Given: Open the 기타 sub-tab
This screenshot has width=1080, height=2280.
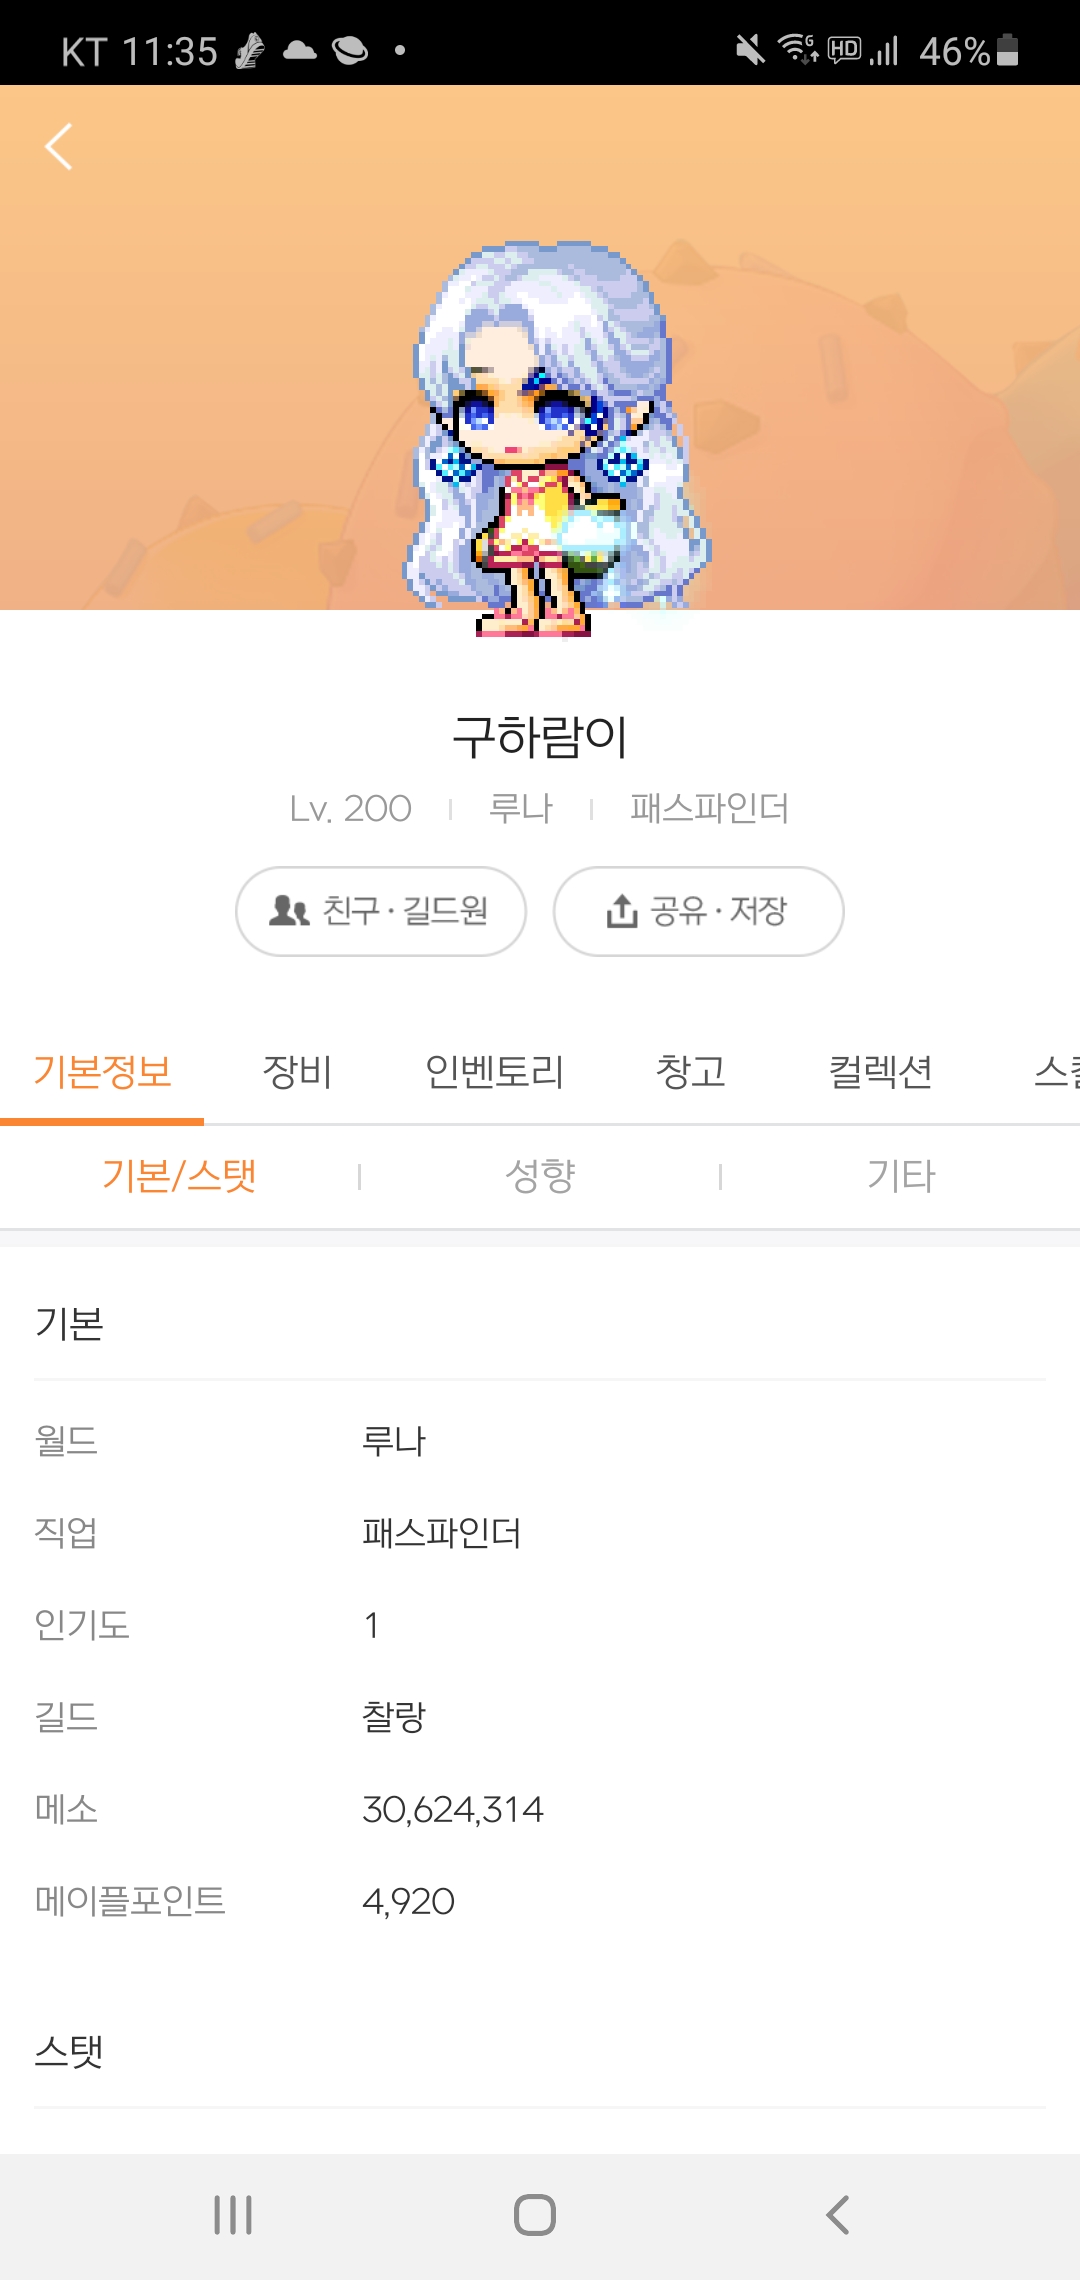Looking at the screenshot, I should [900, 1176].
